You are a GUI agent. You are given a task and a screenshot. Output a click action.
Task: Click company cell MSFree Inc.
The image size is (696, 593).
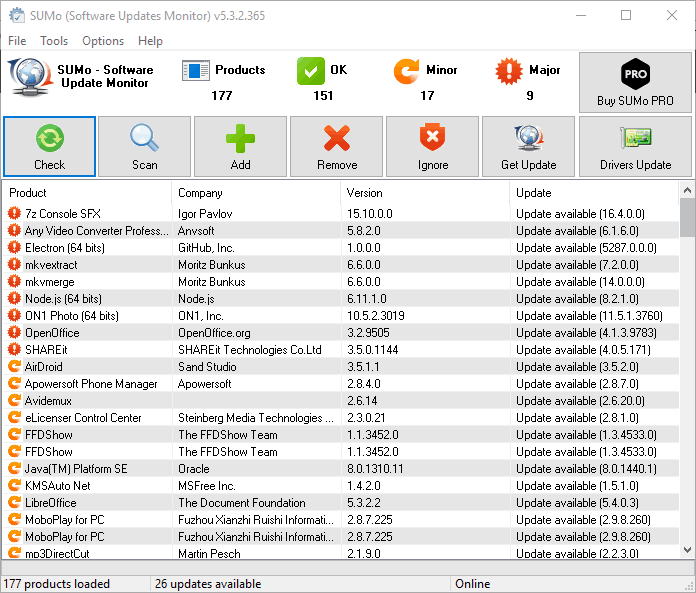point(206,485)
